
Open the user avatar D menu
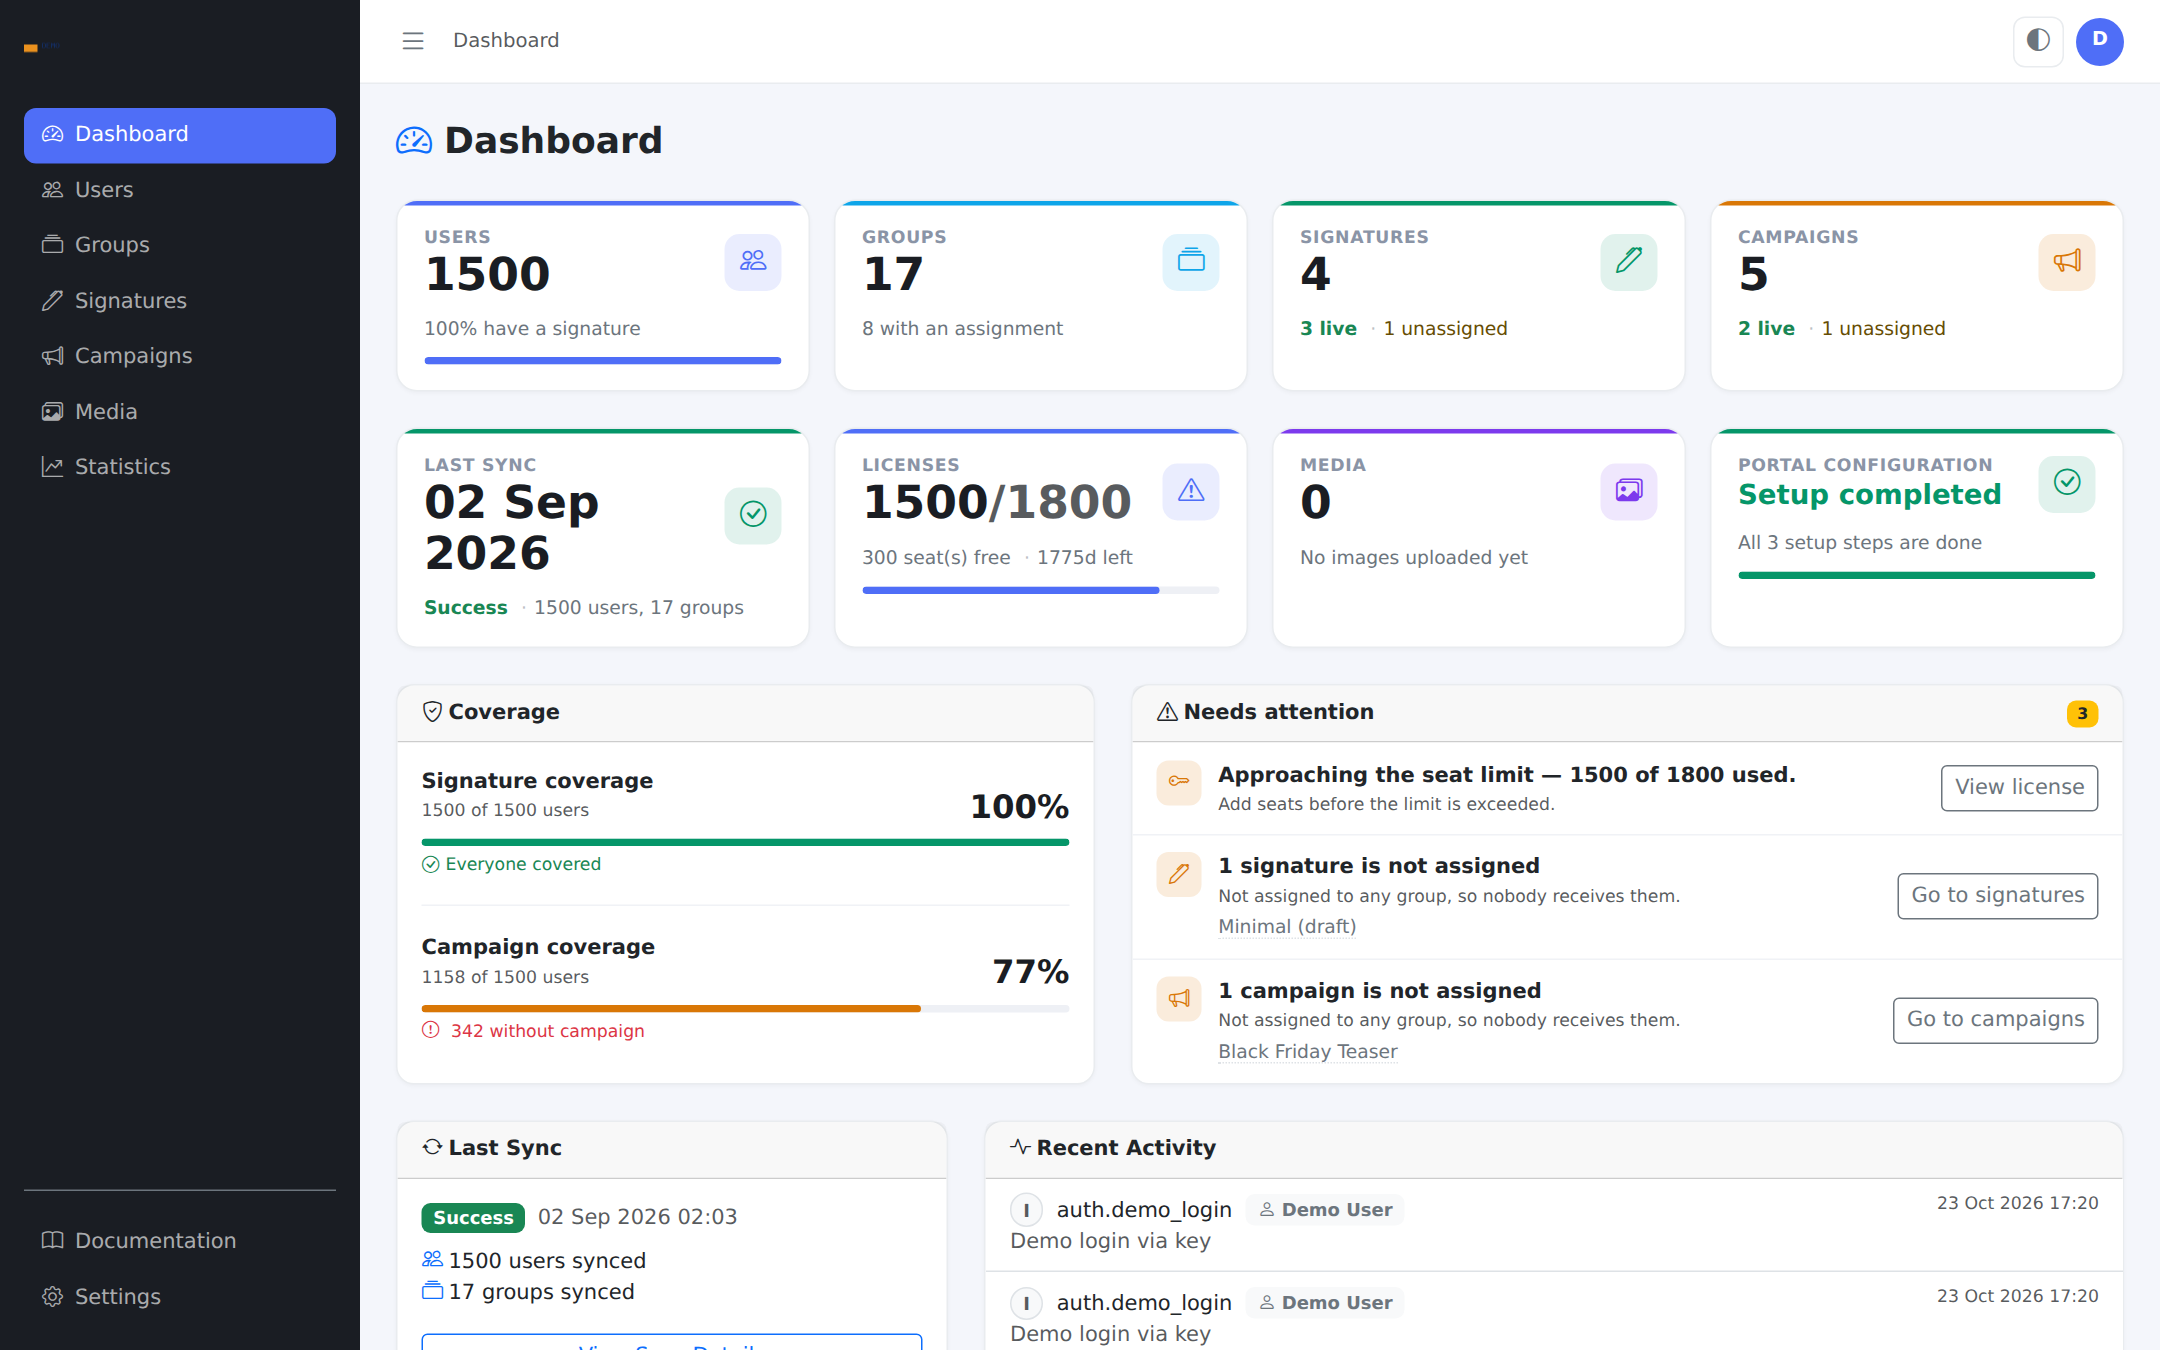2100,41
